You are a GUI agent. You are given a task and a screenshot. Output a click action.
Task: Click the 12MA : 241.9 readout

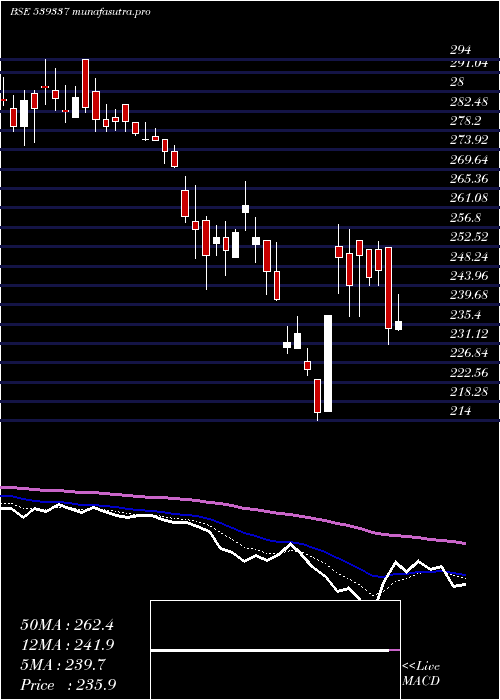coord(67,645)
